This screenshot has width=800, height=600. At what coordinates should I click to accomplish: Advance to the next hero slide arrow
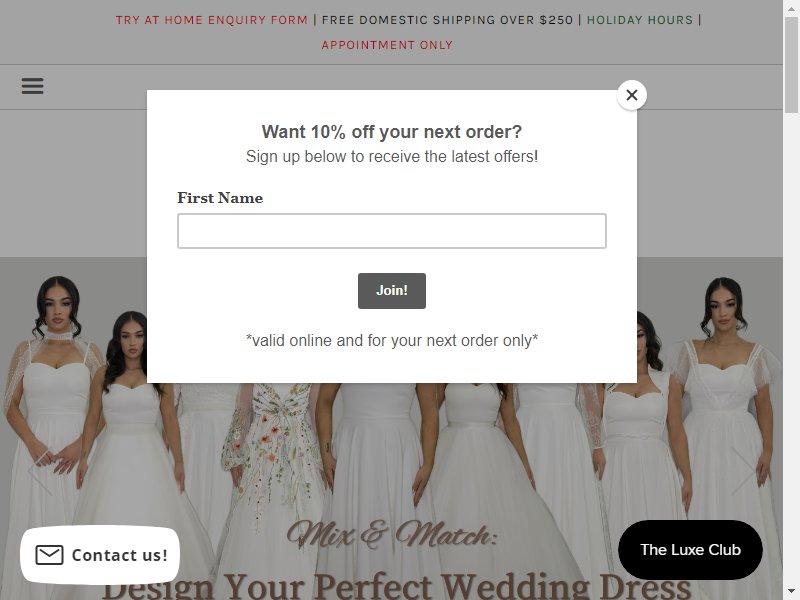[742, 472]
